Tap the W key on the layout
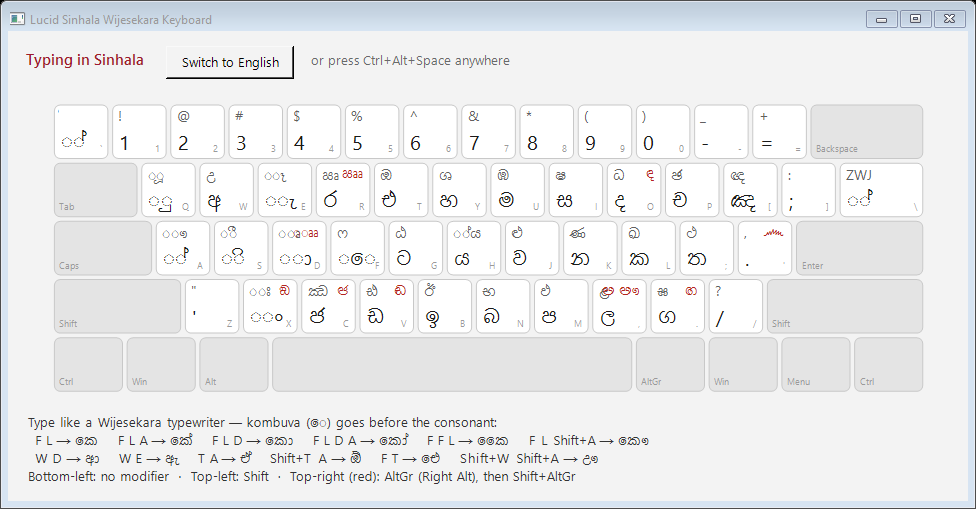Viewport: 976px width, 509px height. click(227, 190)
